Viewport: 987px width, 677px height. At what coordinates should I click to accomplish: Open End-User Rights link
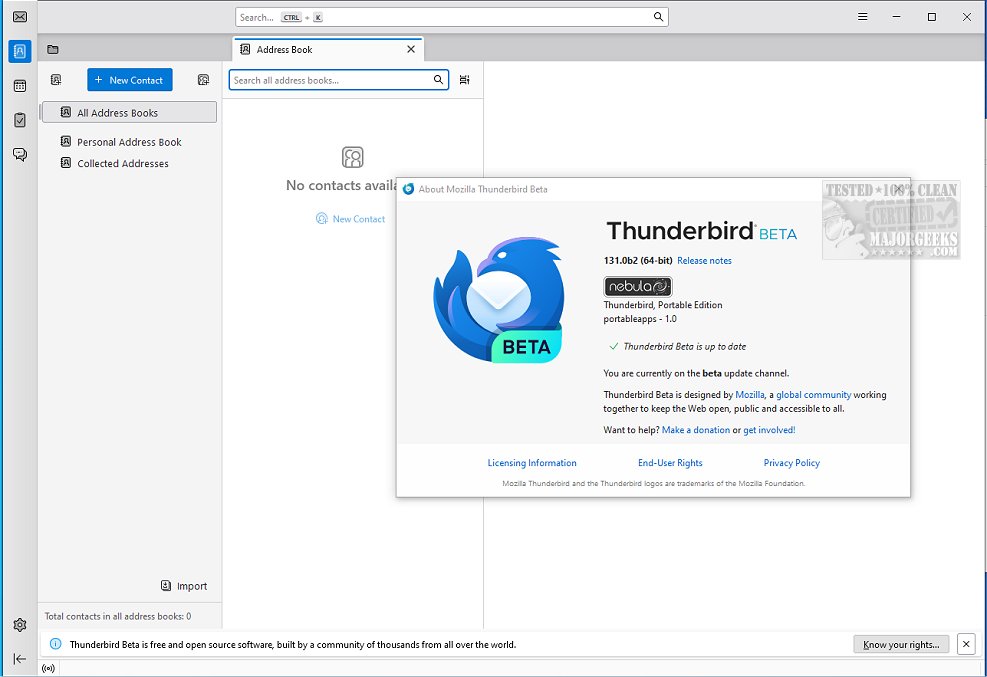670,463
